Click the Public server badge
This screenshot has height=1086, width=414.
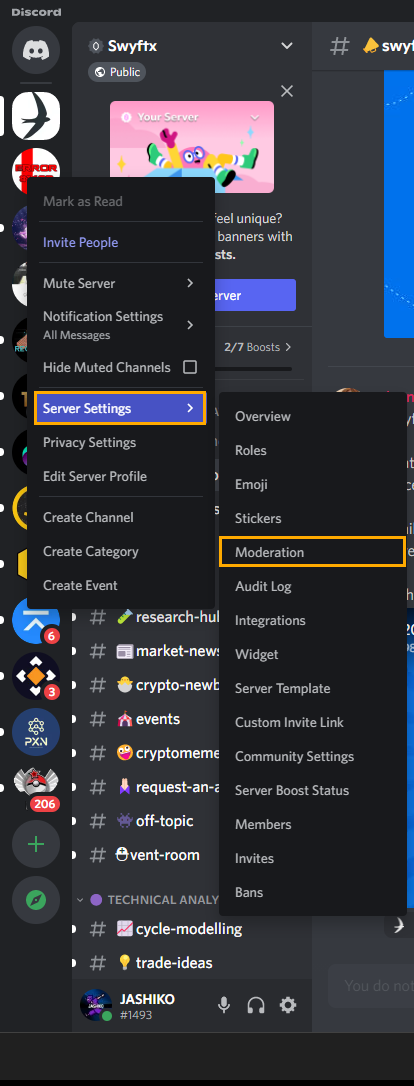[116, 72]
